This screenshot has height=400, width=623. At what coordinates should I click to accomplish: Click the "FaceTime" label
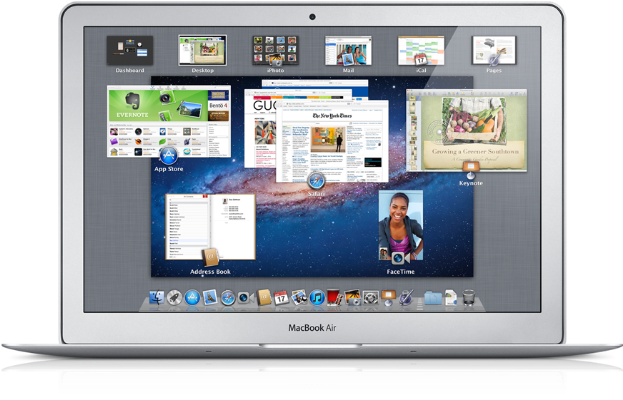point(400,272)
